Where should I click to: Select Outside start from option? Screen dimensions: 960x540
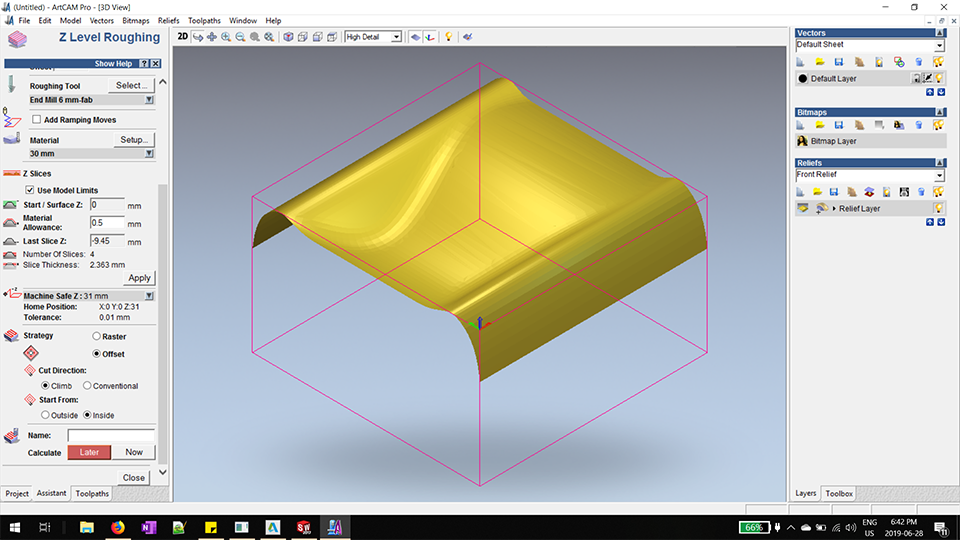[45, 415]
